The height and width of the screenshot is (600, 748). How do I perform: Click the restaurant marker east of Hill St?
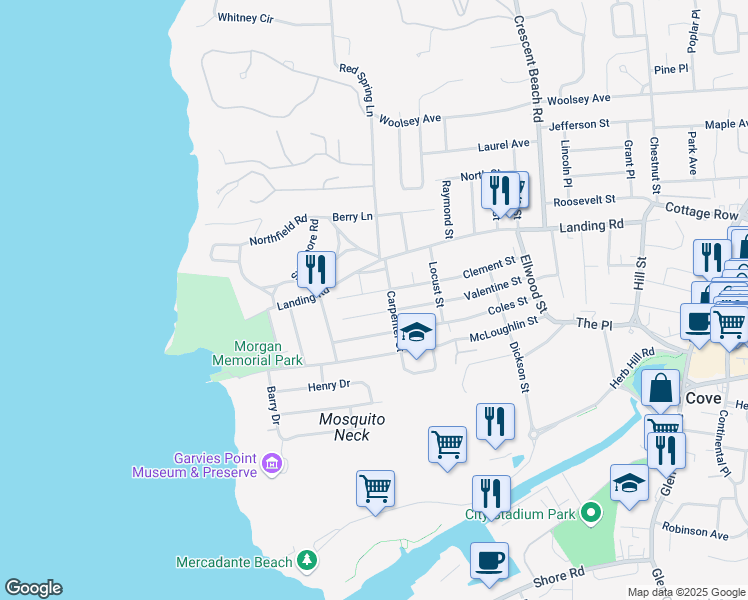[711, 259]
